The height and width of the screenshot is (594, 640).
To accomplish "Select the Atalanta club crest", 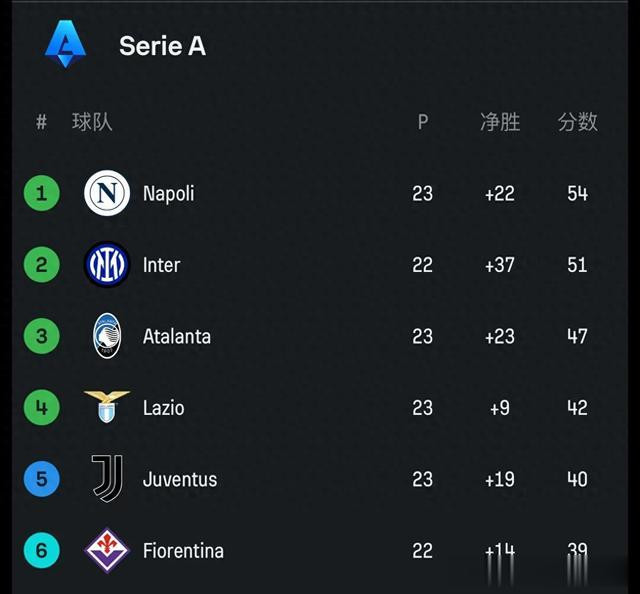I will pyautogui.click(x=107, y=336).
